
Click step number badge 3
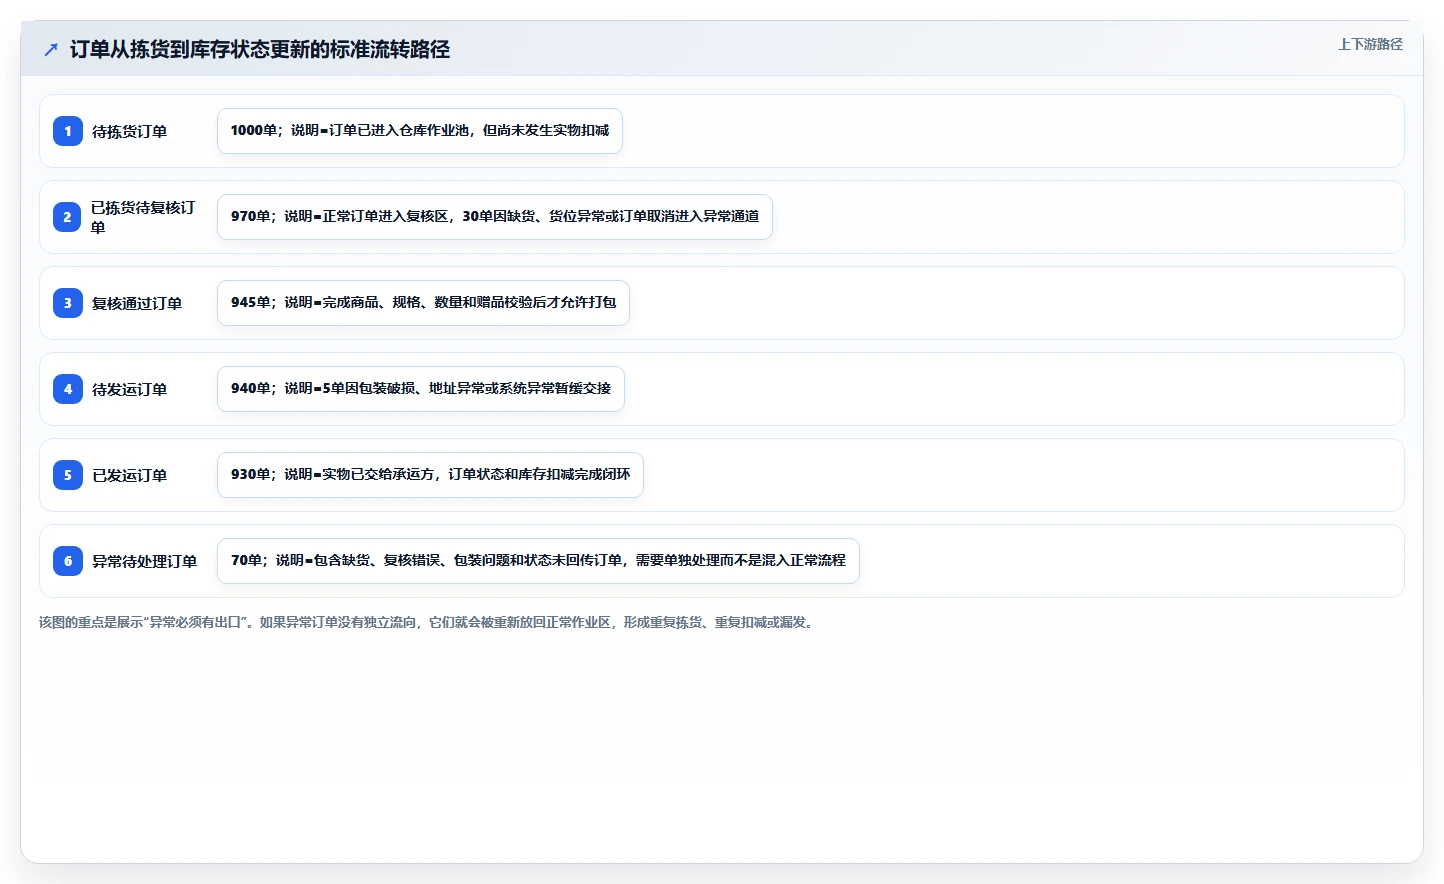[68, 303]
